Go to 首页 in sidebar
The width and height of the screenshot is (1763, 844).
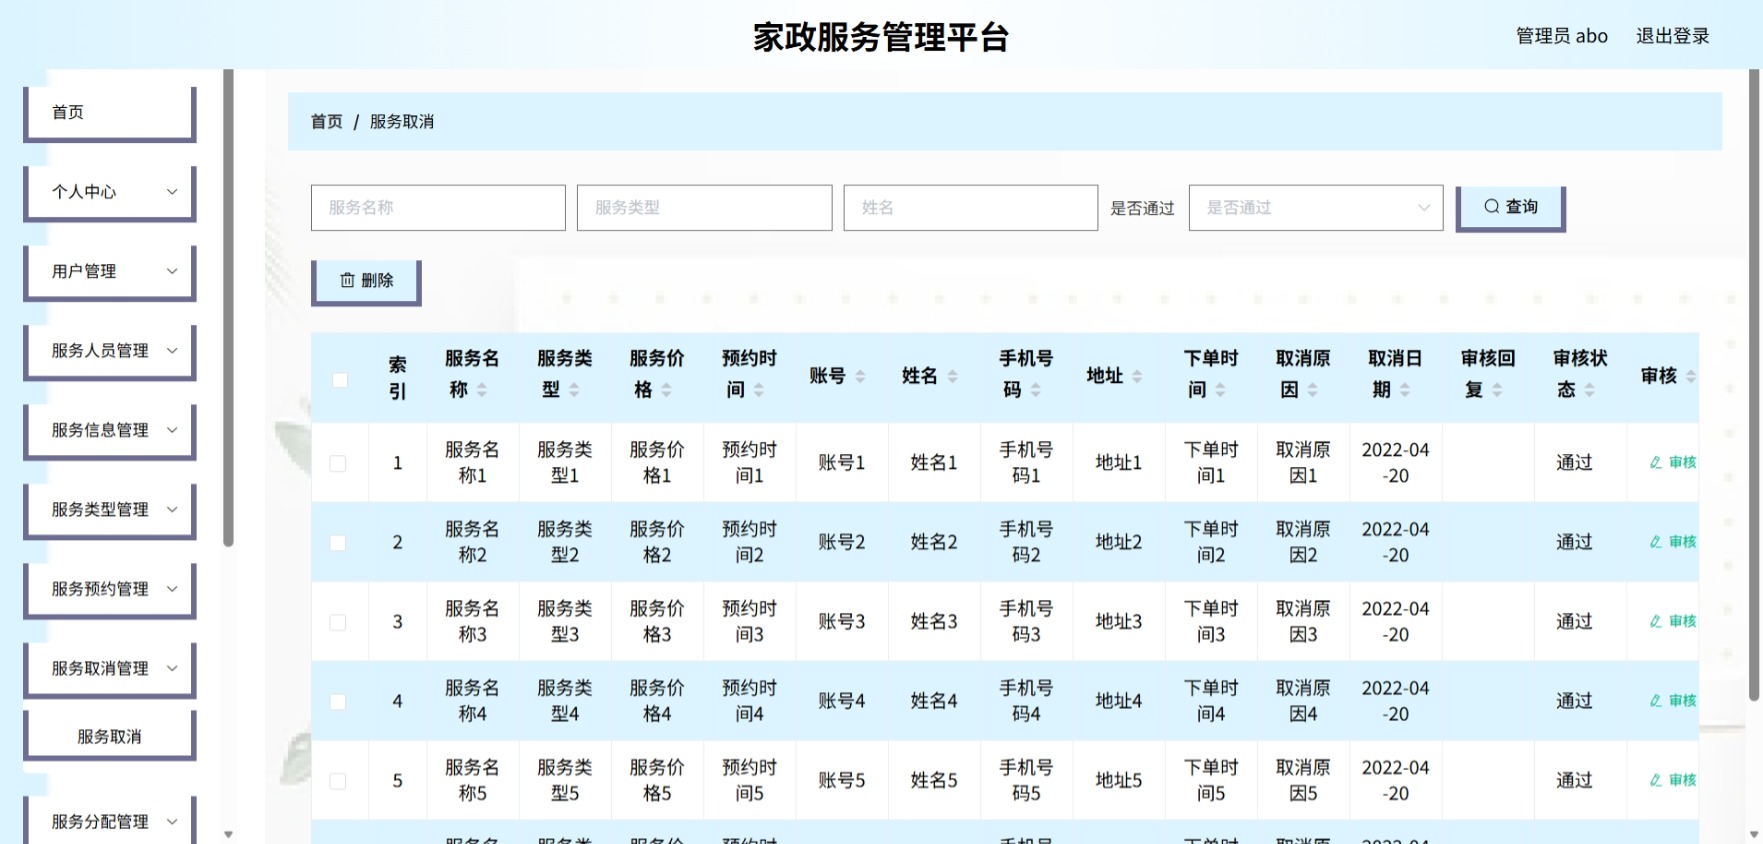click(110, 113)
